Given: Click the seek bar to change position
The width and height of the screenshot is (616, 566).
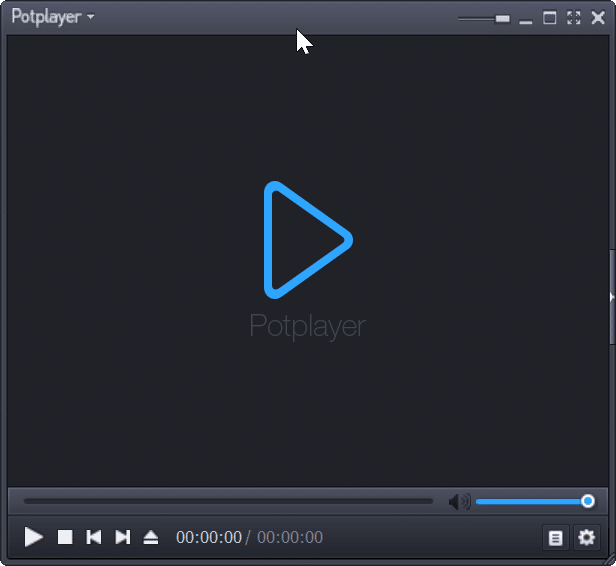Looking at the screenshot, I should point(228,502).
